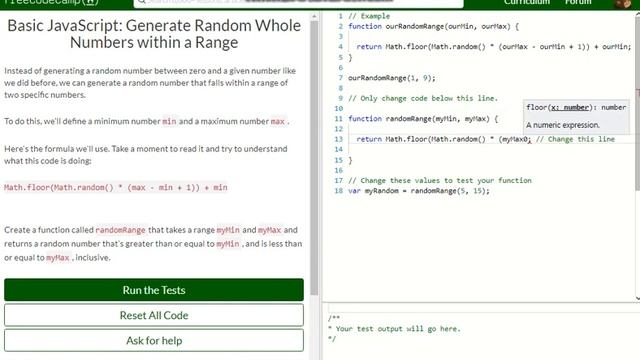Click the '// Change this line' comment
This screenshot has width=640, height=360.
coord(575,139)
